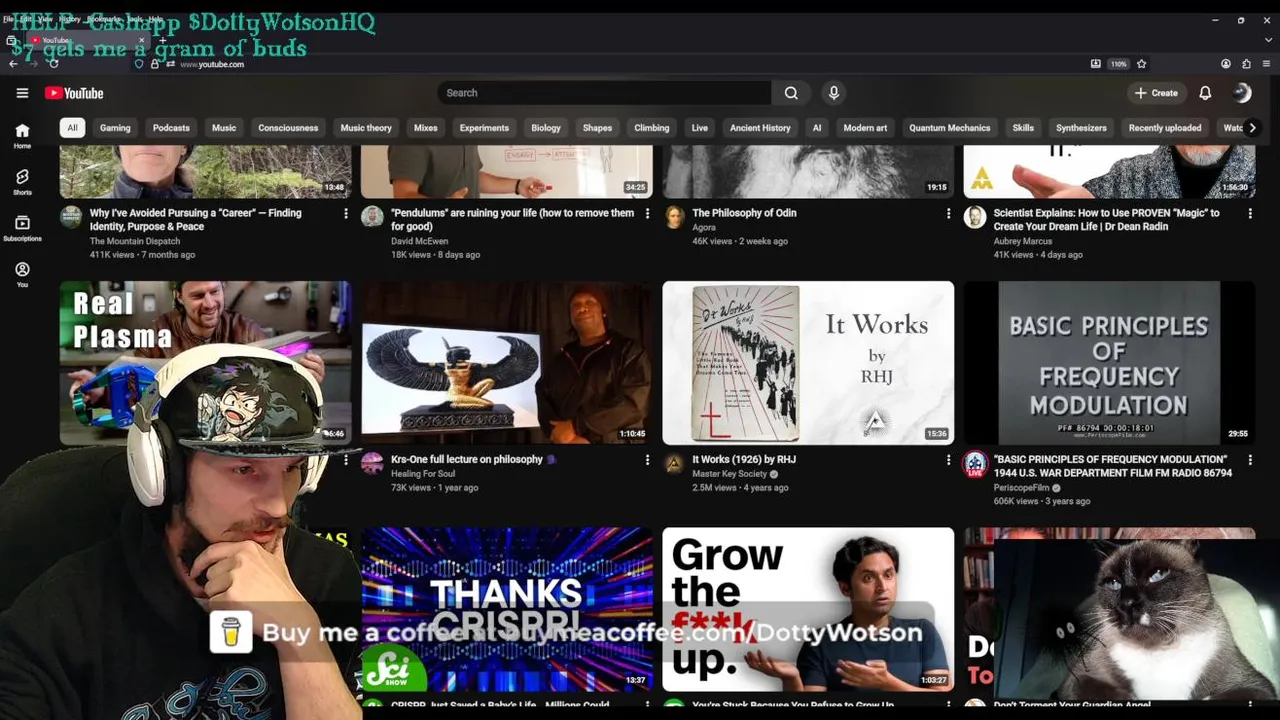Click the tracking protection shield icon

tap(139, 64)
